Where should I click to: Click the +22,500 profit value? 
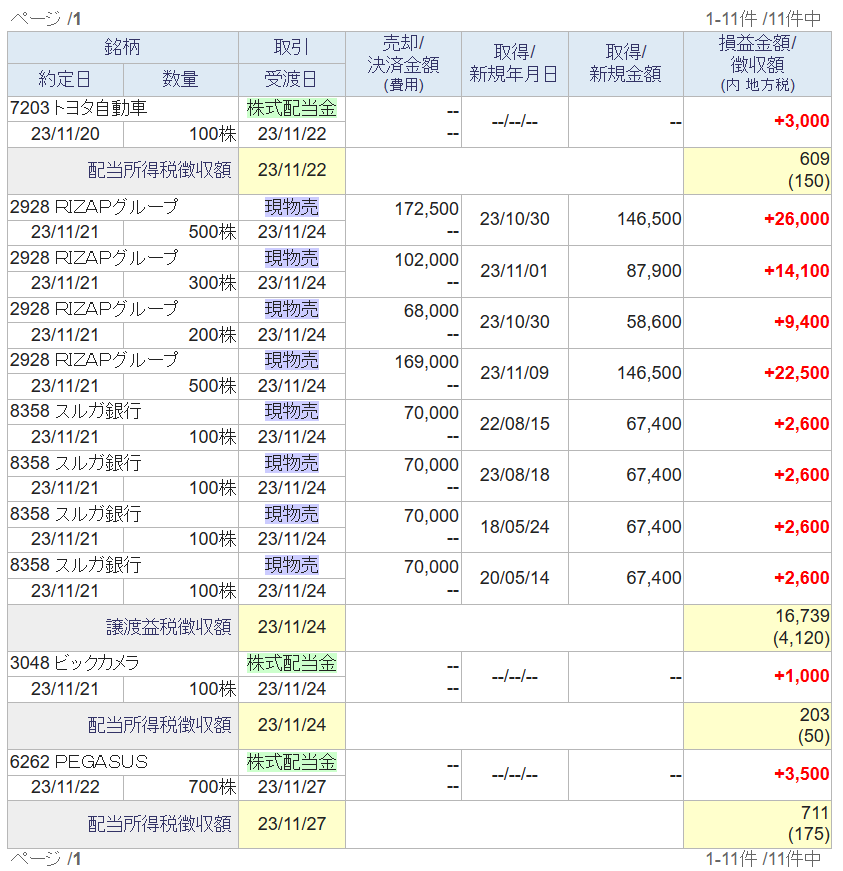pyautogui.click(x=796, y=373)
